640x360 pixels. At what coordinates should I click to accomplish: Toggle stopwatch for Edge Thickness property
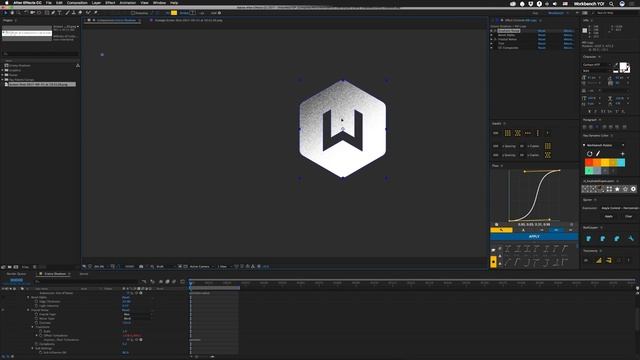tap(36, 302)
